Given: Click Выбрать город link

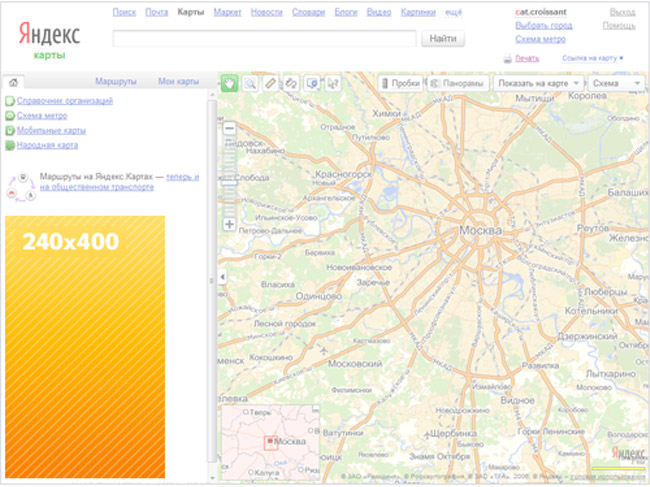Looking at the screenshot, I should [544, 26].
